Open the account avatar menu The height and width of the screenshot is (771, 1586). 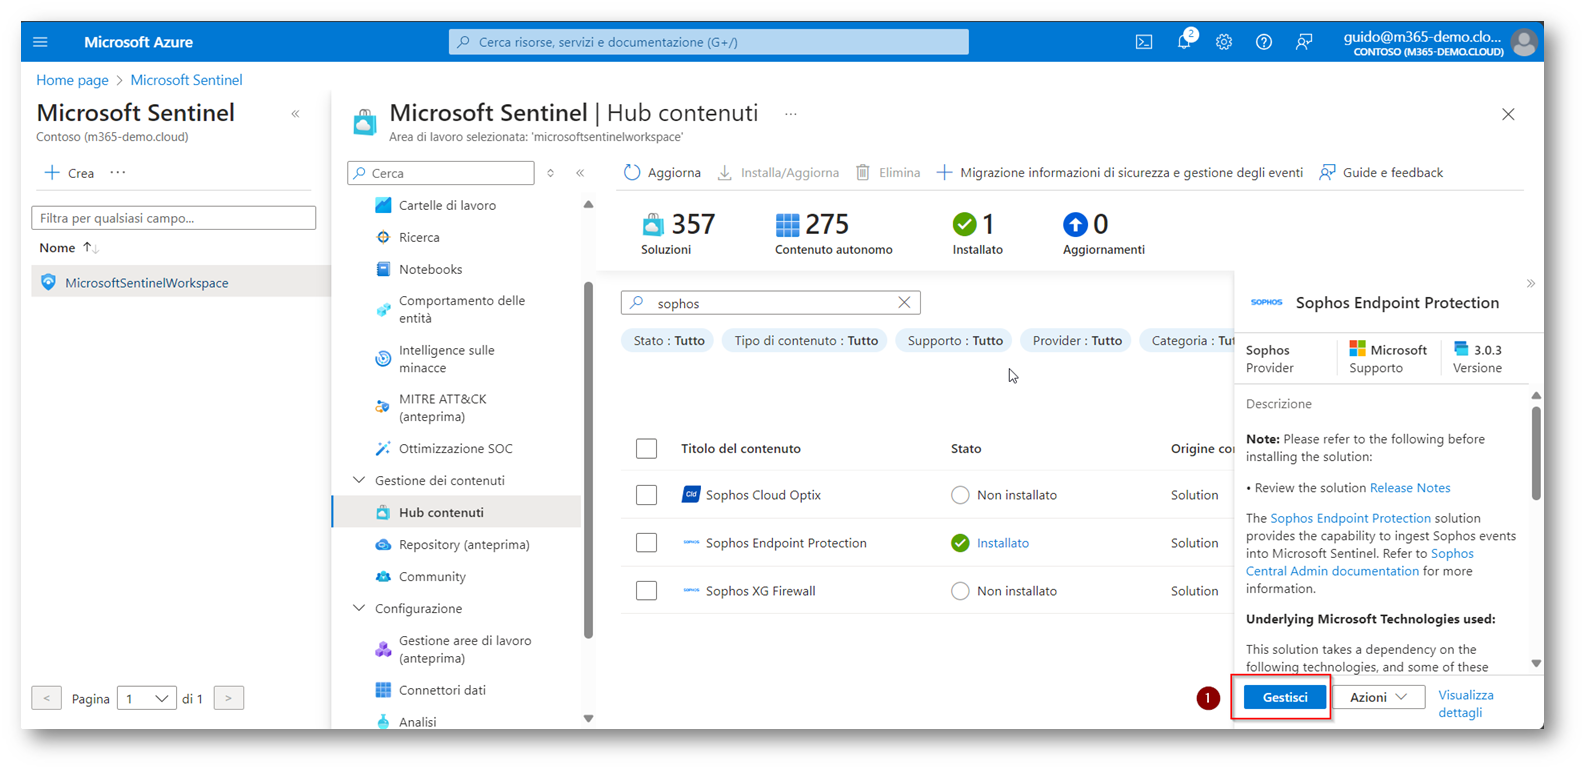point(1524,42)
